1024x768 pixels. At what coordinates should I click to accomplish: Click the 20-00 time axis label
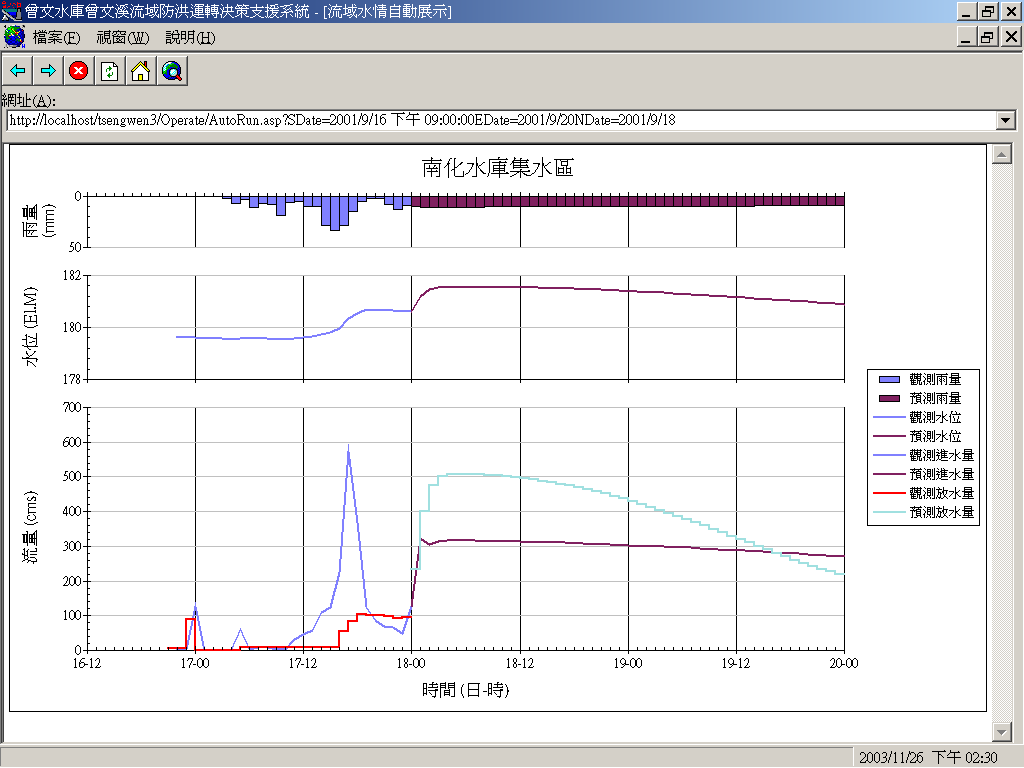pos(844,664)
